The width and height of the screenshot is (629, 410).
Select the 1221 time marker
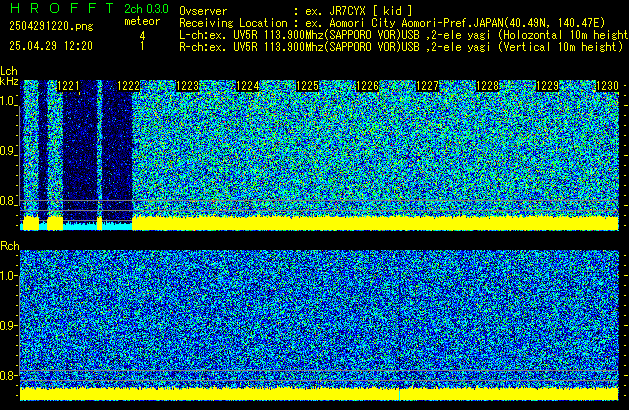(68, 86)
